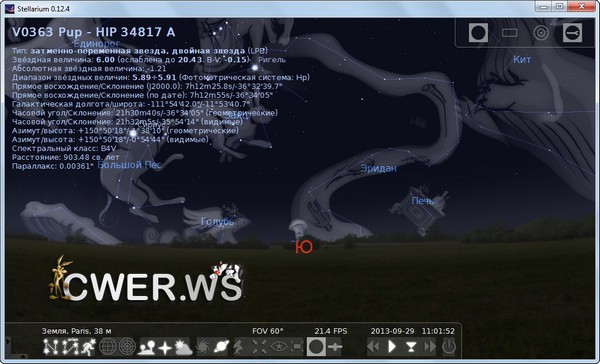This screenshot has height=364, width=600.
Task: Click the "Единорог" constellation label
Action: point(97,43)
